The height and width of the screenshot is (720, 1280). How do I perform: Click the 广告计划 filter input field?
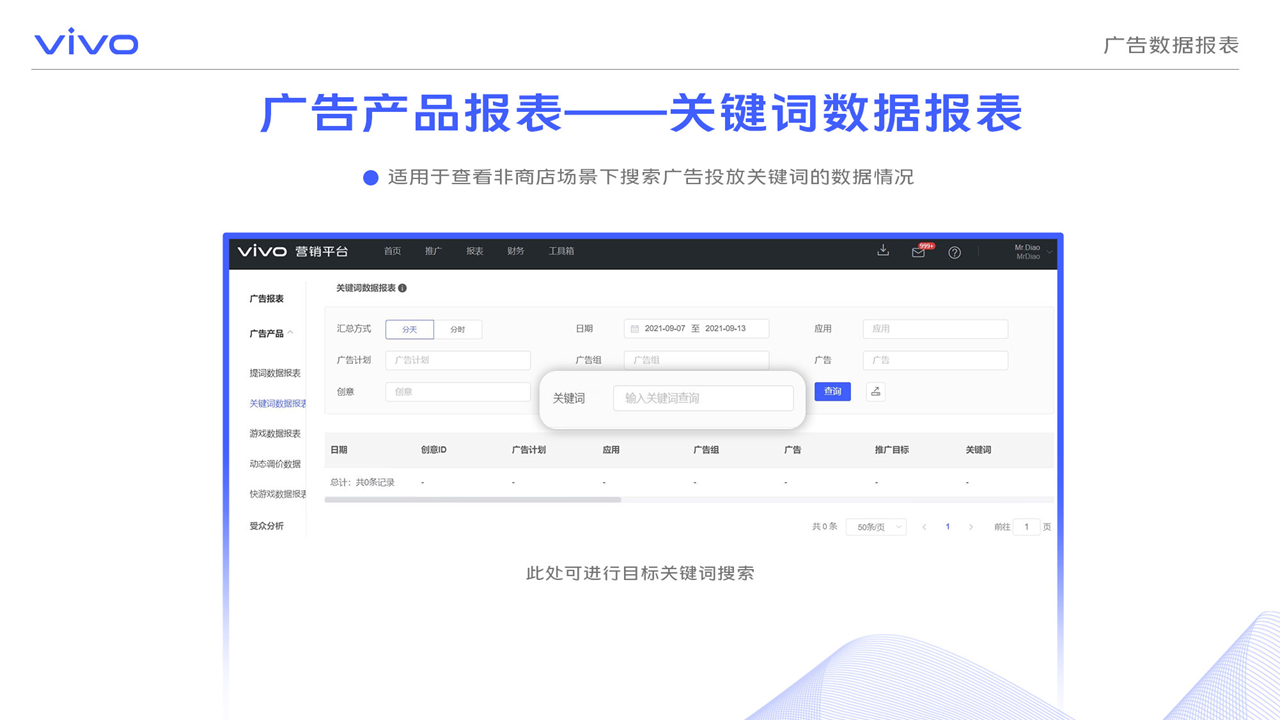[457, 360]
